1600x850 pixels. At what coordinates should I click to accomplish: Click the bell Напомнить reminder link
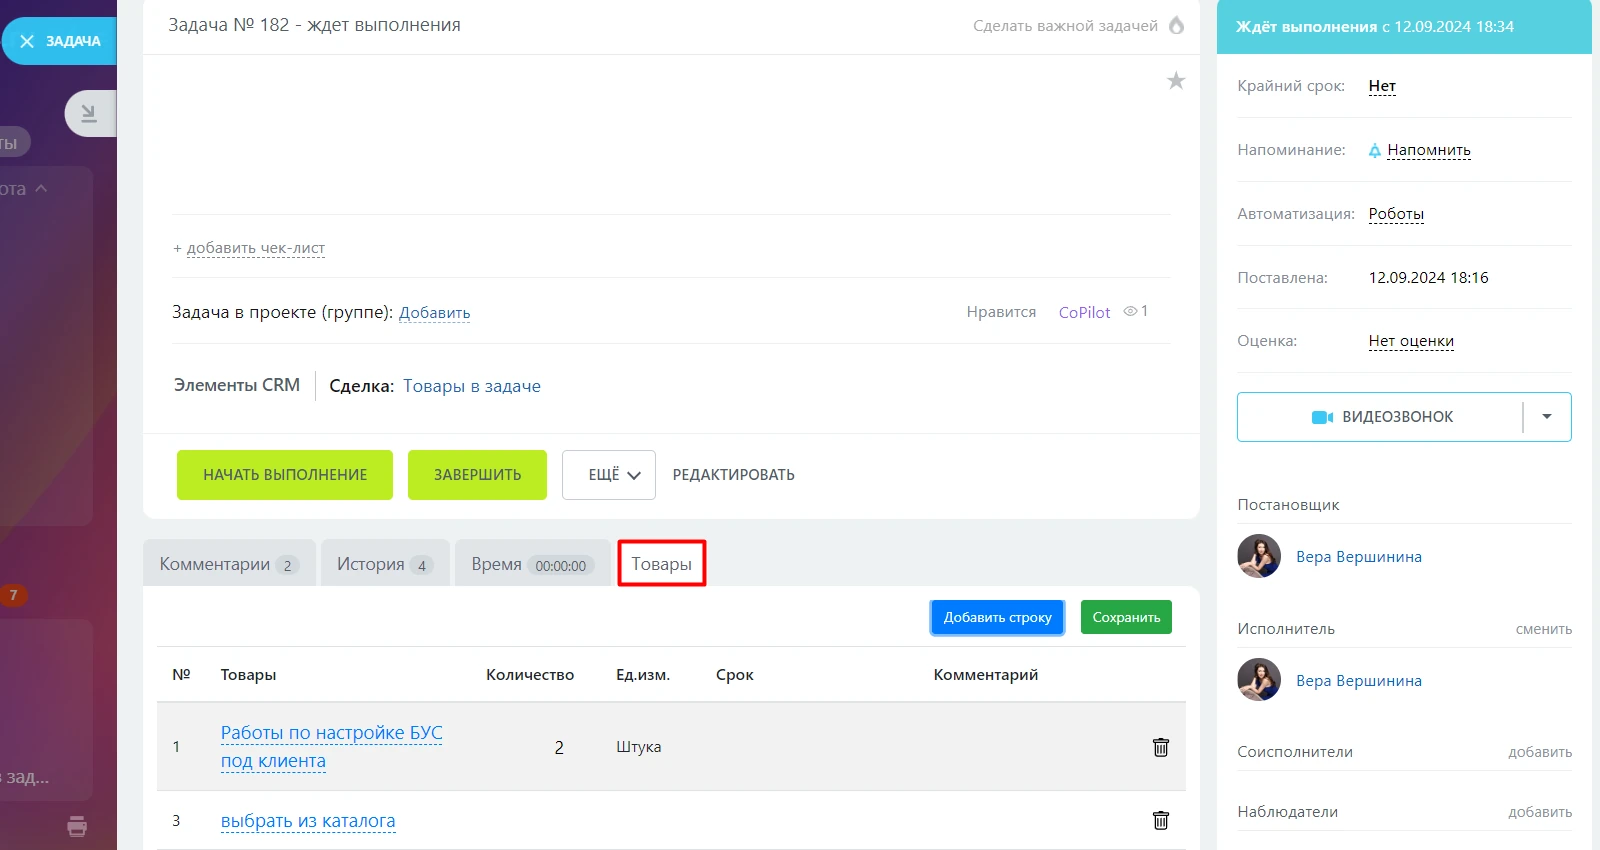click(x=1420, y=150)
